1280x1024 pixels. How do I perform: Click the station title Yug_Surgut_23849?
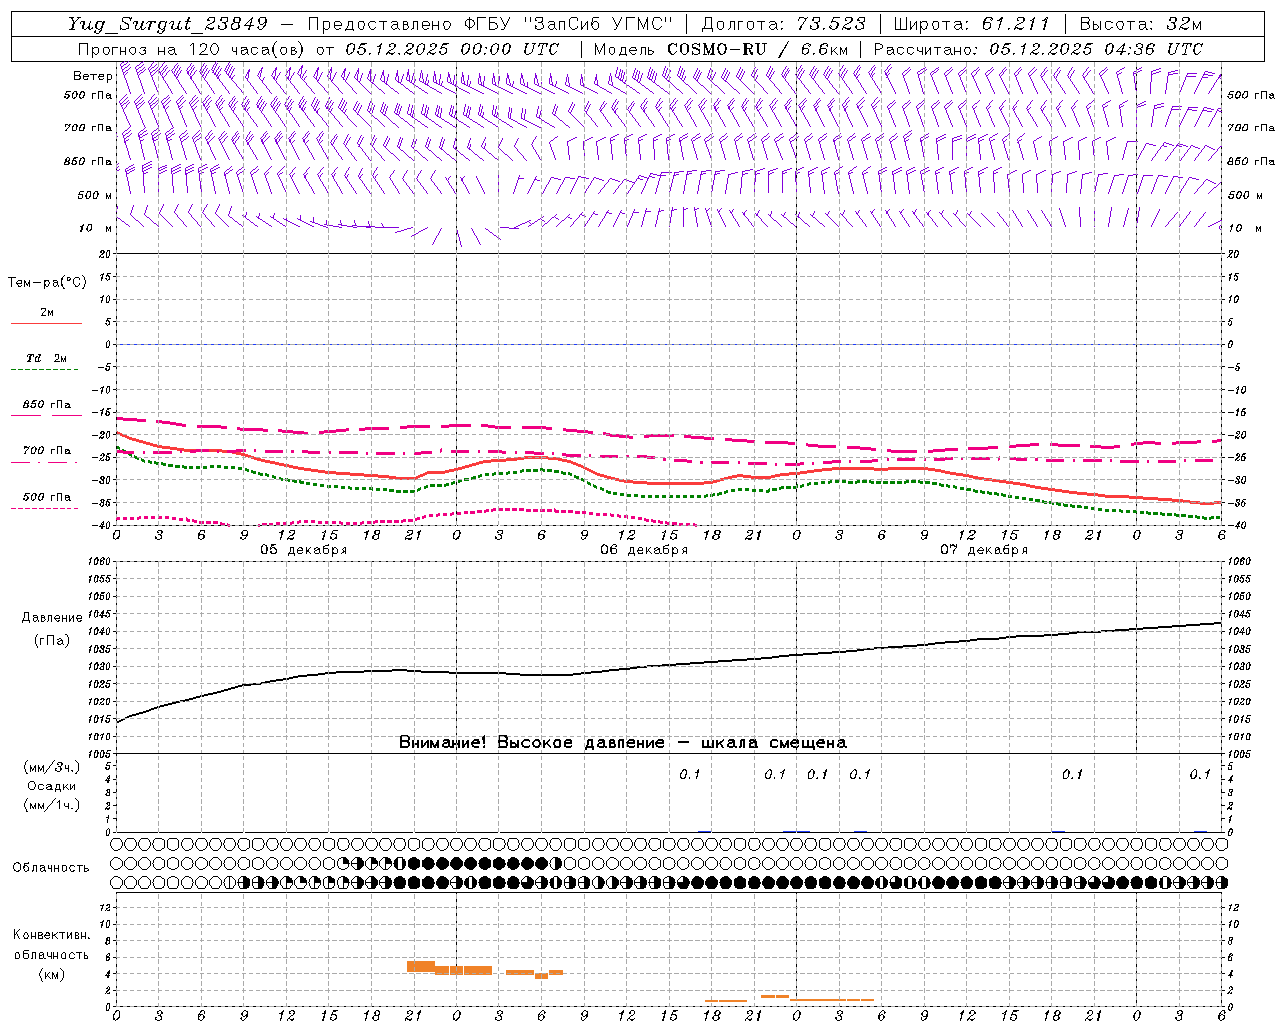(x=166, y=24)
